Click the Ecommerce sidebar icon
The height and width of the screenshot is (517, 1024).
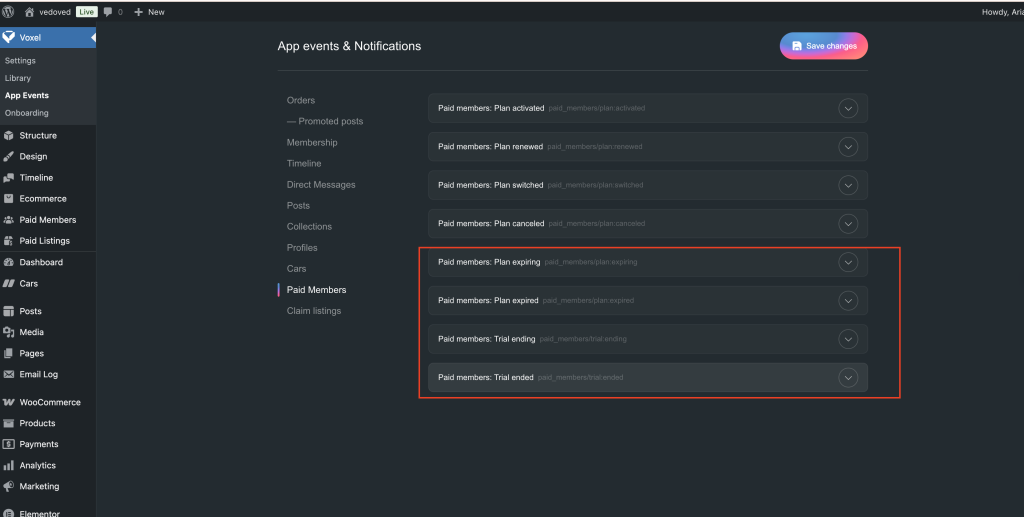(9, 198)
